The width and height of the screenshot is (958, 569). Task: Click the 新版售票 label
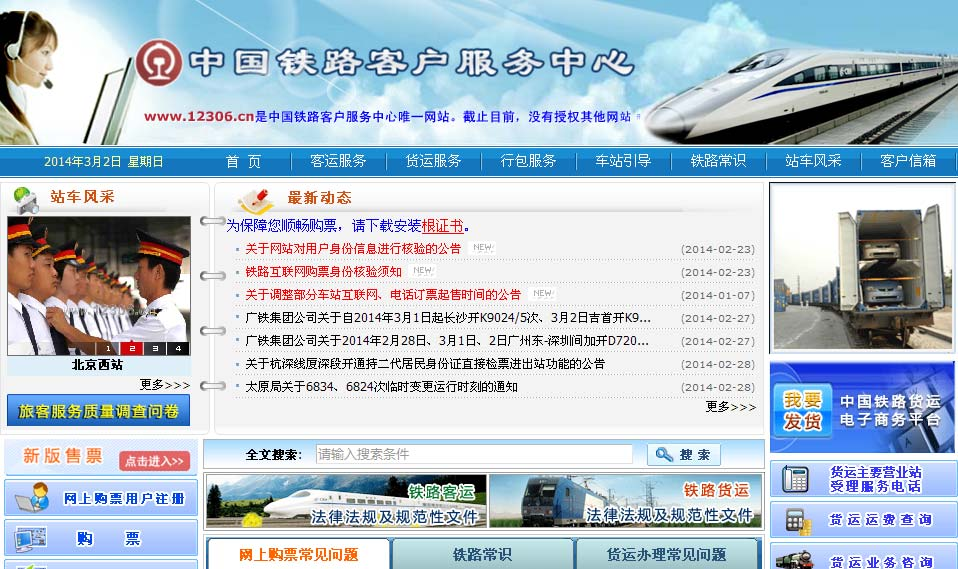point(62,456)
